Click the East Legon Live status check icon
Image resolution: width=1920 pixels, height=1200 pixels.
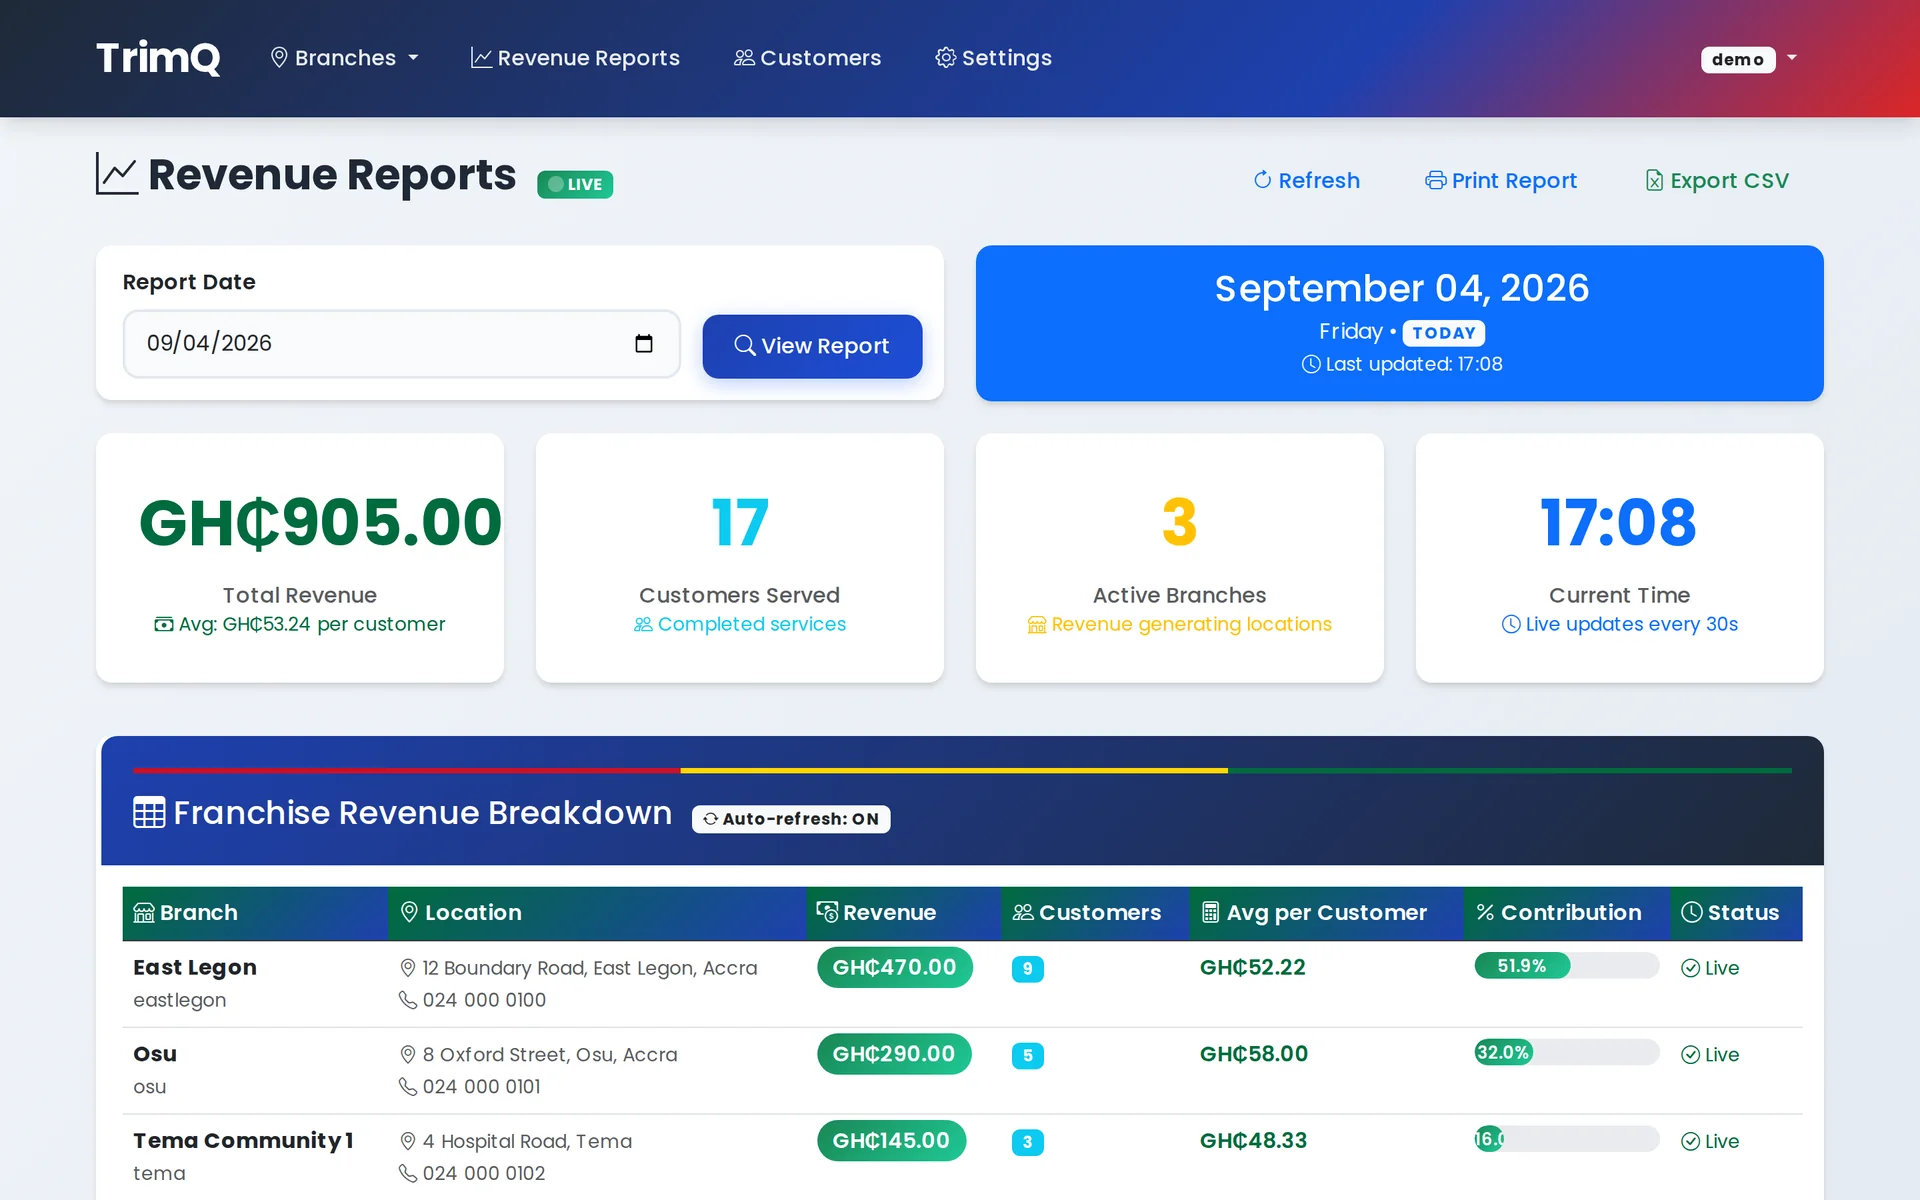point(1691,968)
